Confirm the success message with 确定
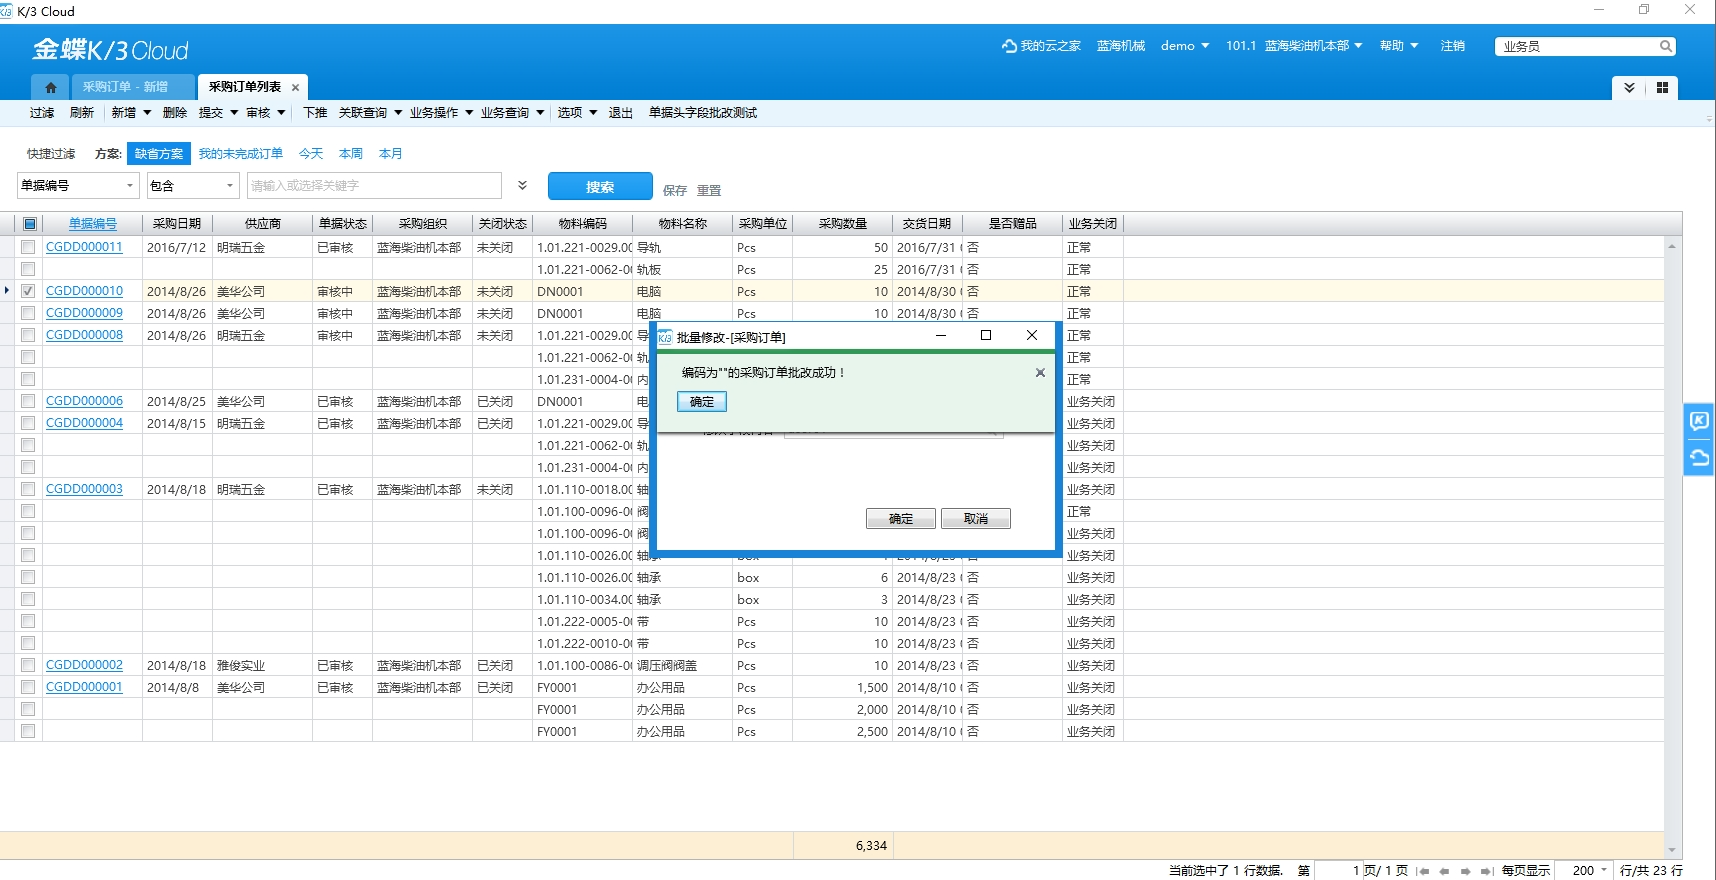 (702, 402)
